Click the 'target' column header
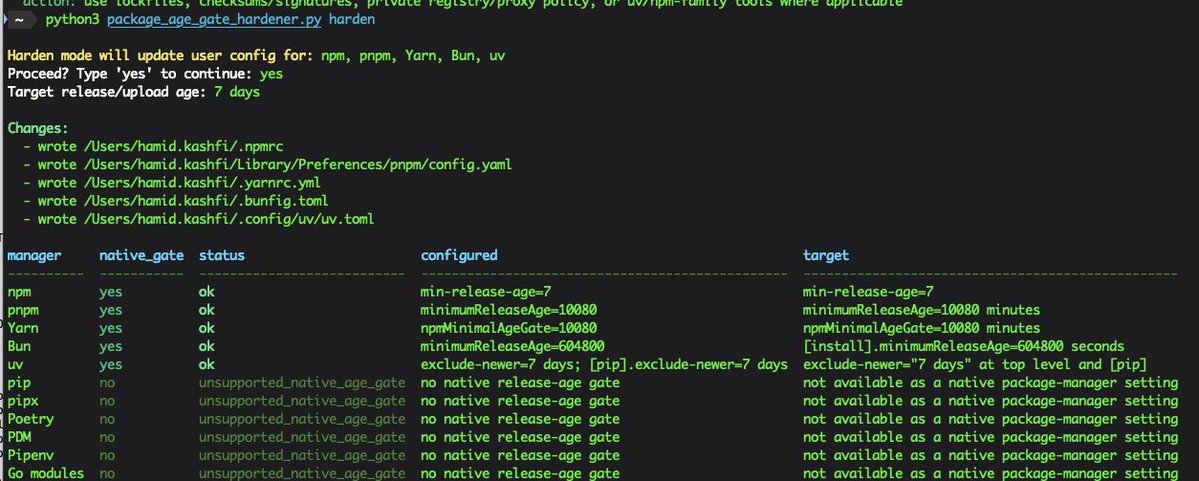 (826, 255)
